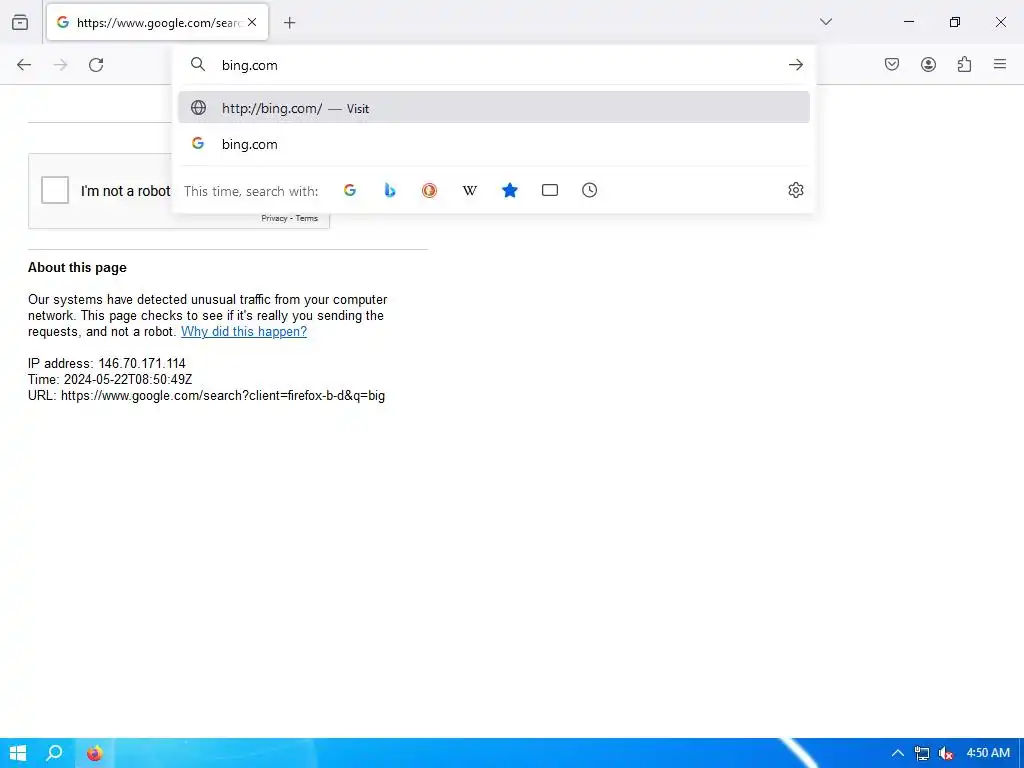Select the bing.com Google search suggestion

point(494,144)
